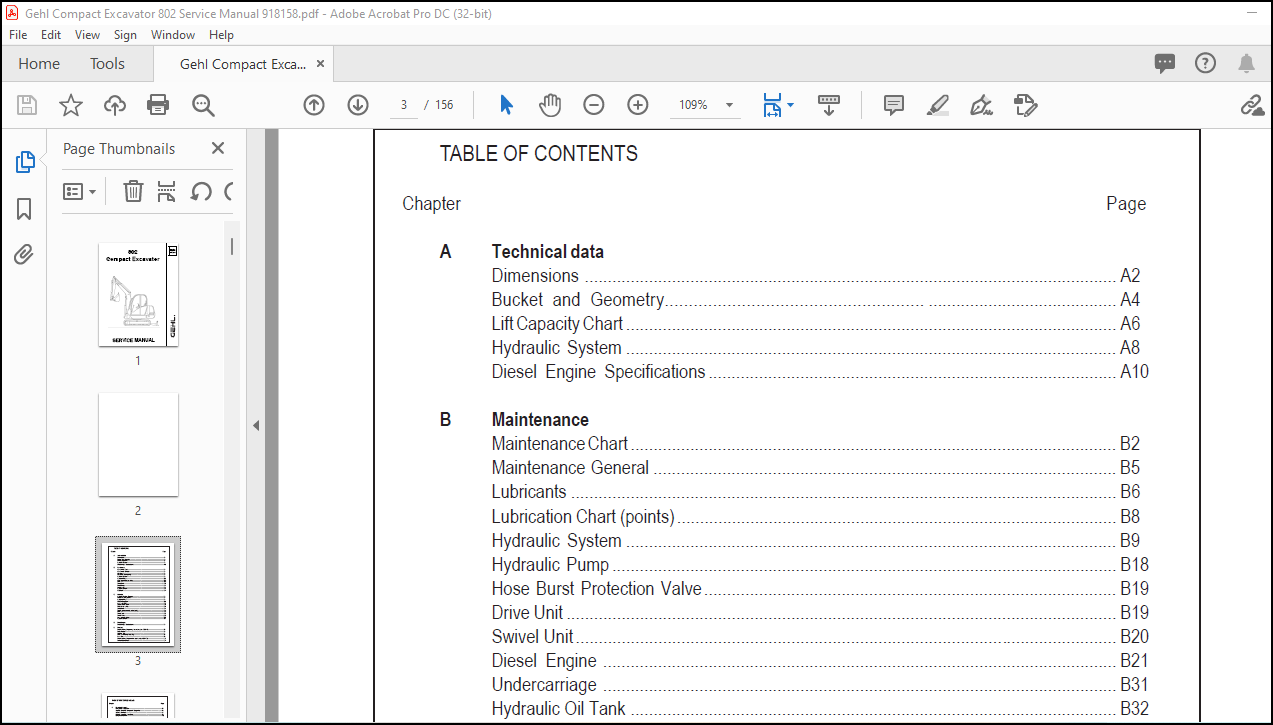Click the 109% zoom value field
The image size is (1273, 725).
[694, 105]
